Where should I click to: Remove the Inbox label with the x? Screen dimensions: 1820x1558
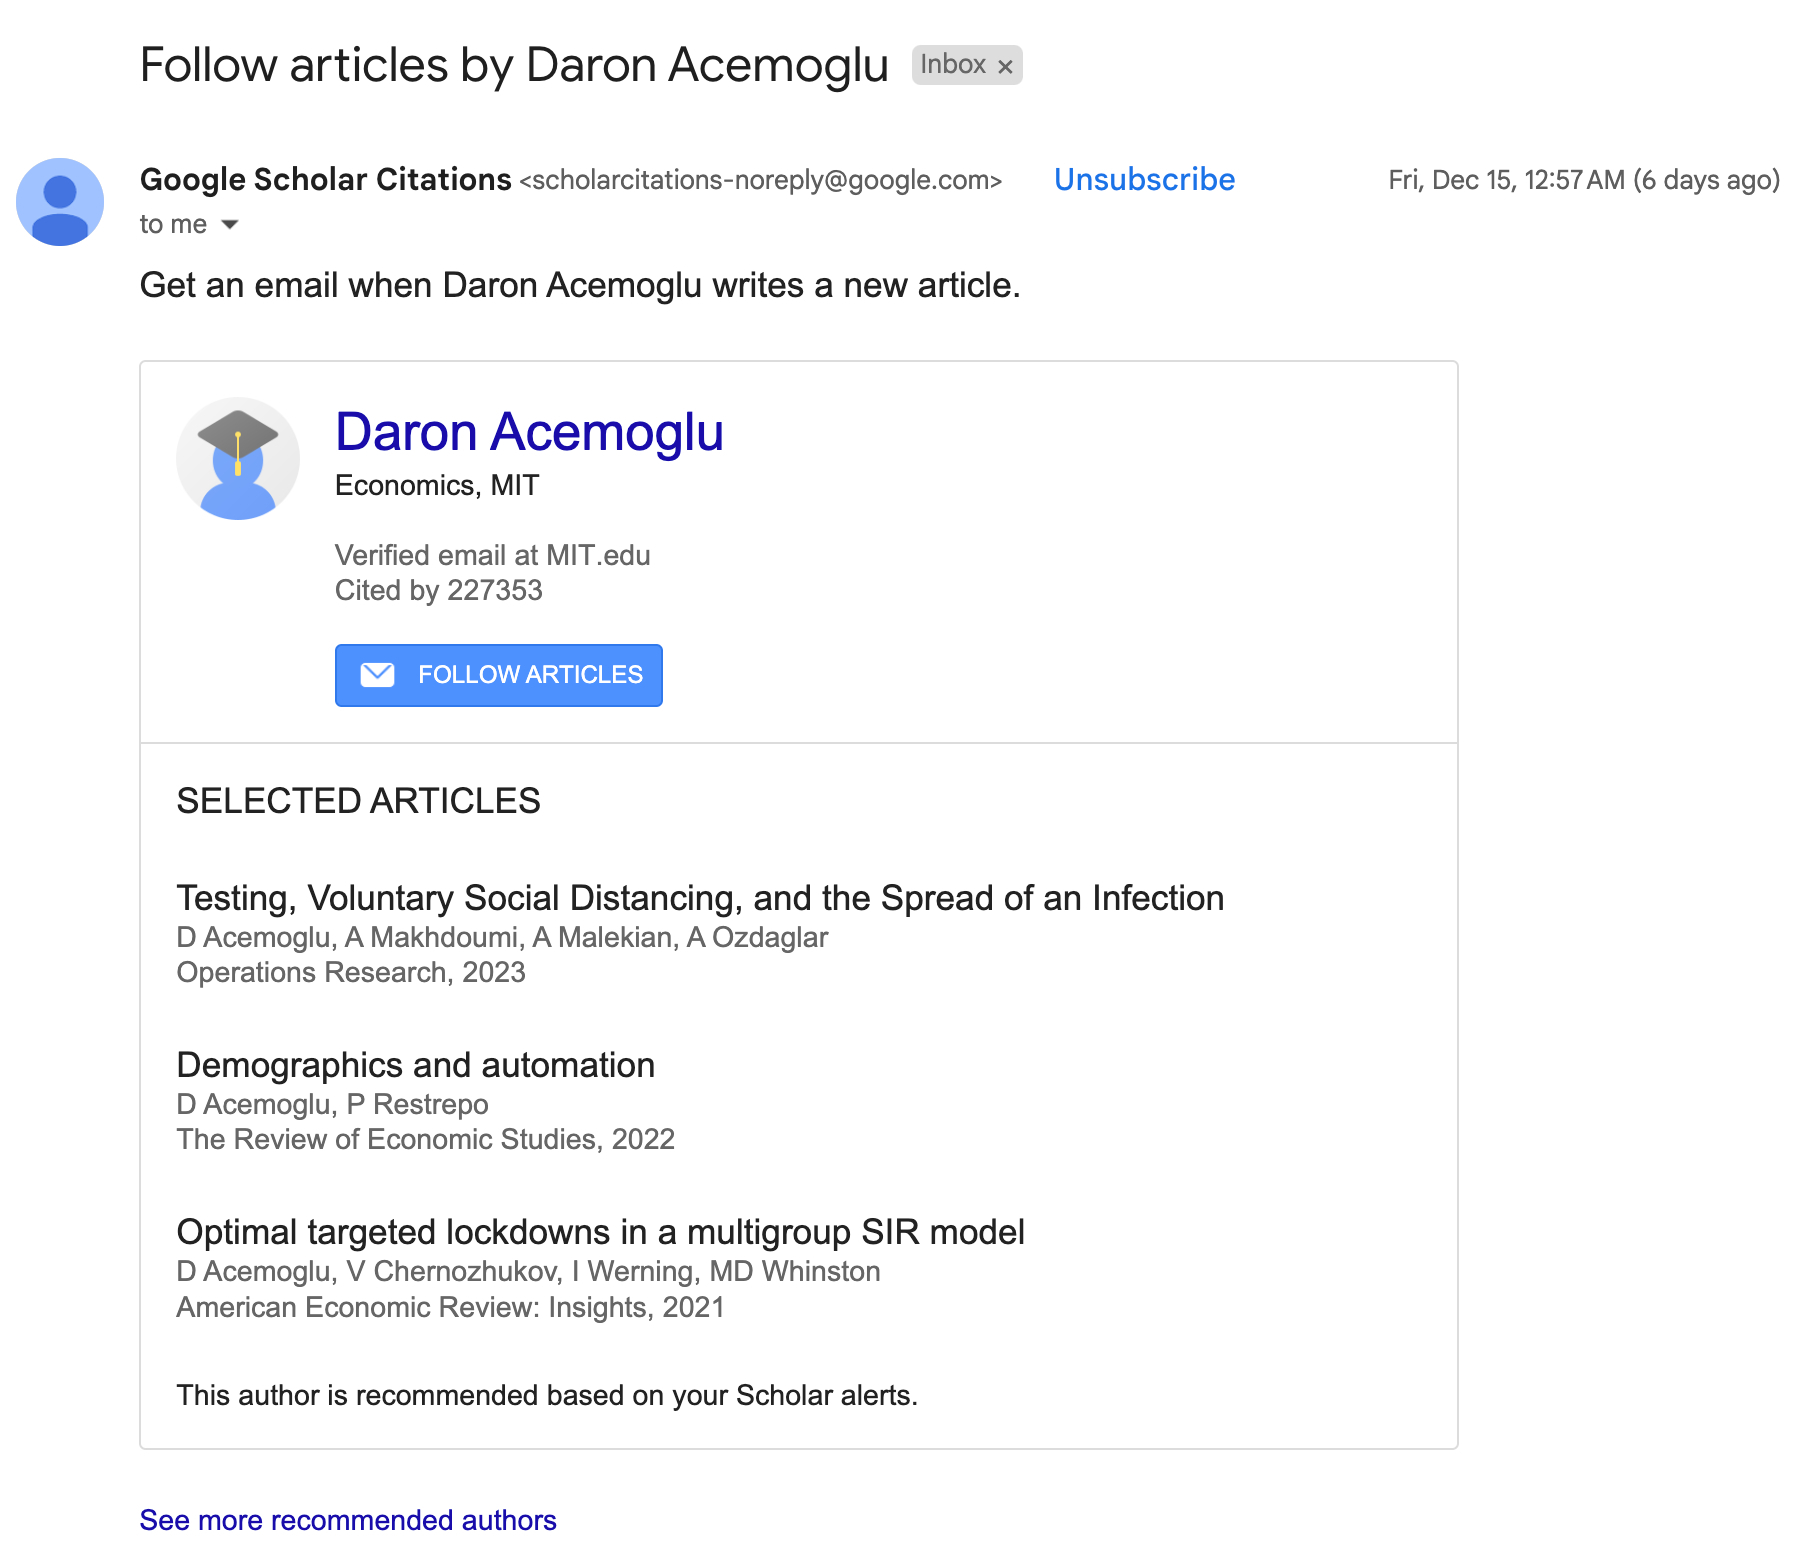1005,66
